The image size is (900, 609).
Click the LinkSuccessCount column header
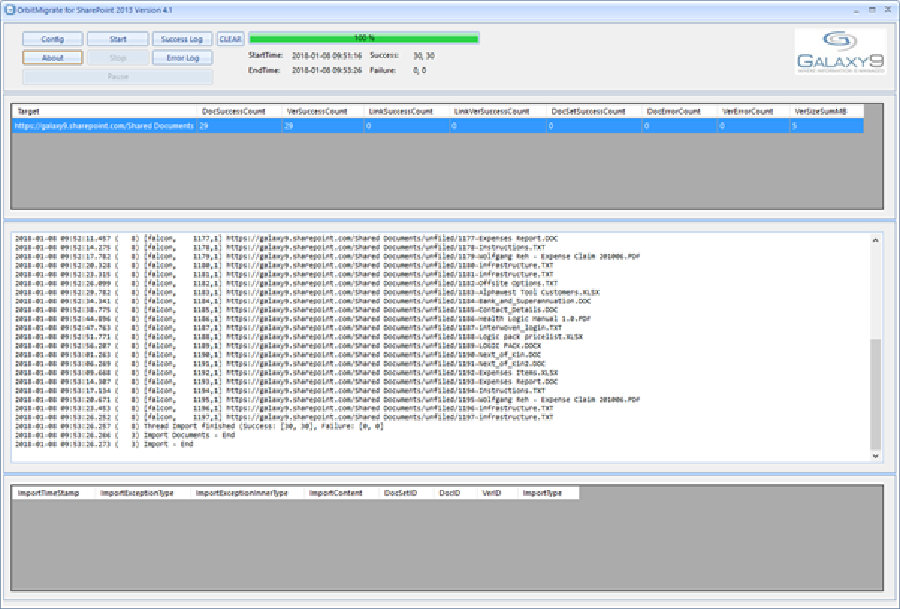coord(407,111)
